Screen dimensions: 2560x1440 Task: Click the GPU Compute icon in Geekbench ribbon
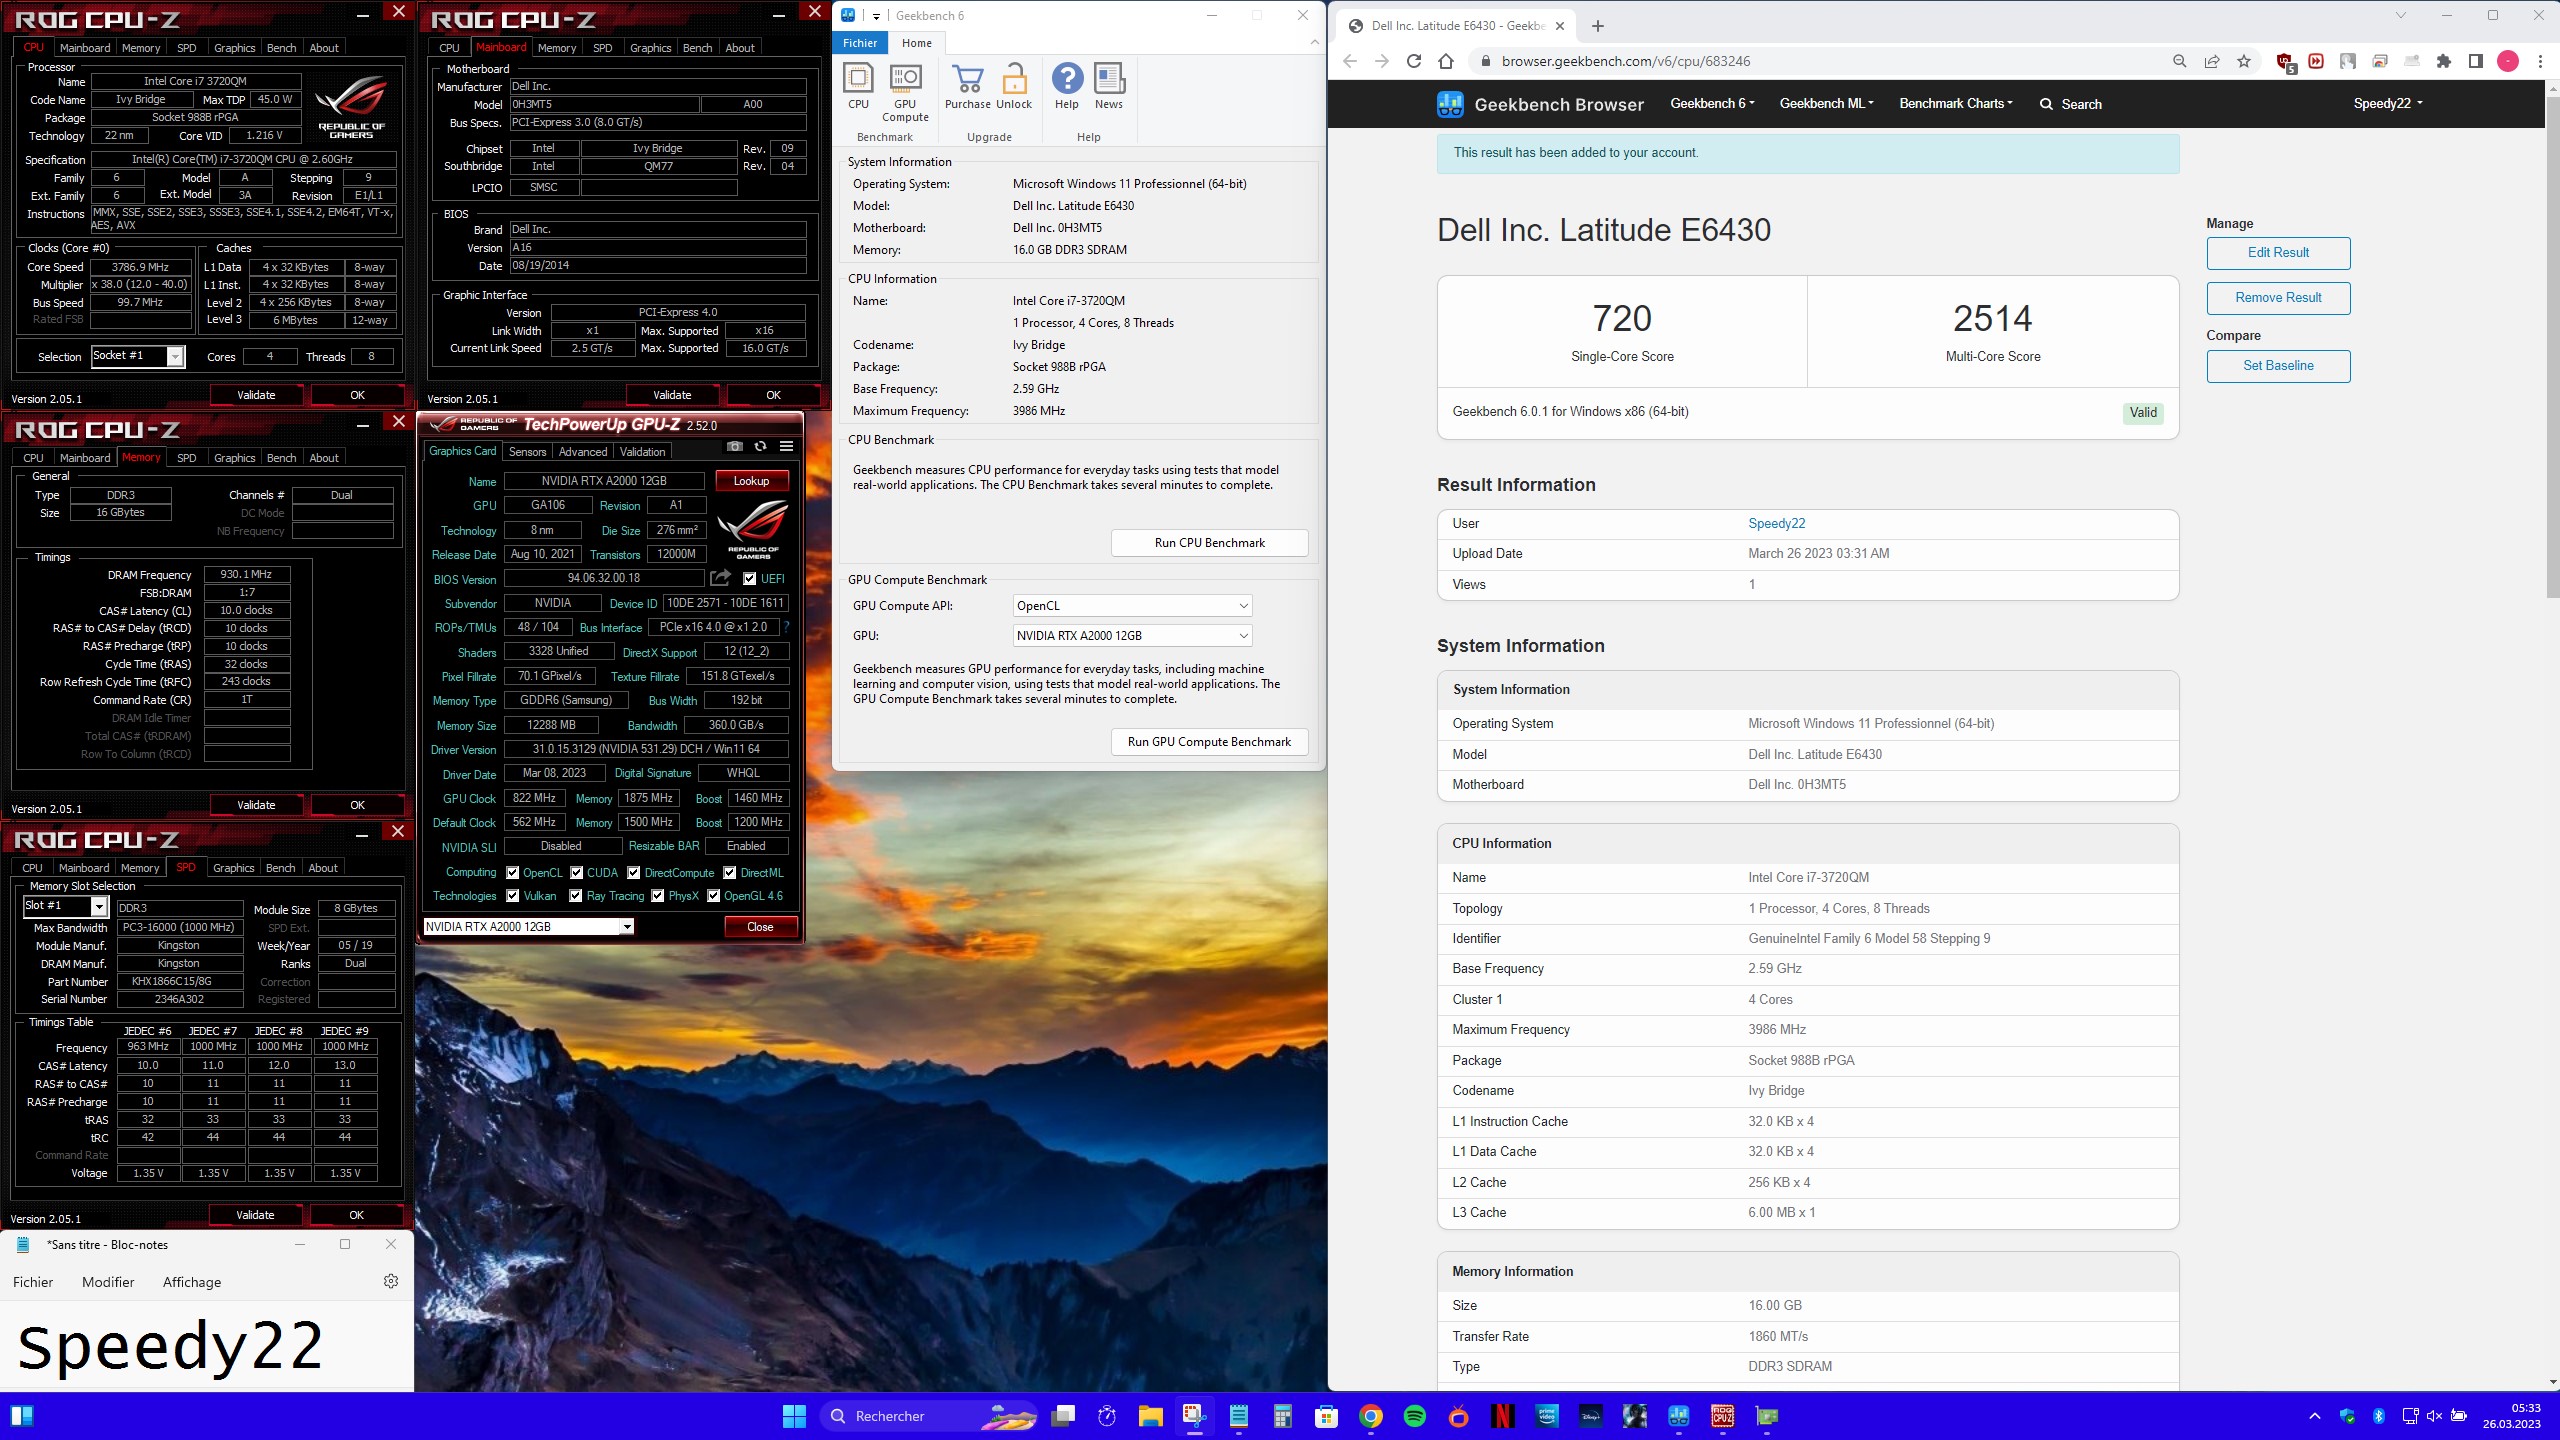[x=905, y=92]
